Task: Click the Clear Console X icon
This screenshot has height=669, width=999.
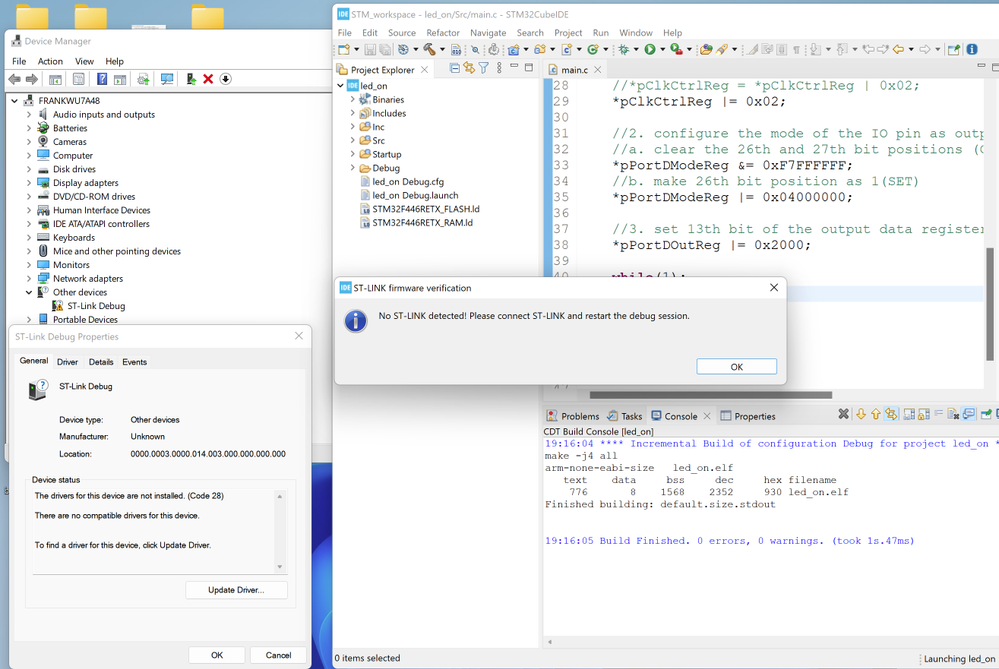Action: pyautogui.click(x=844, y=414)
